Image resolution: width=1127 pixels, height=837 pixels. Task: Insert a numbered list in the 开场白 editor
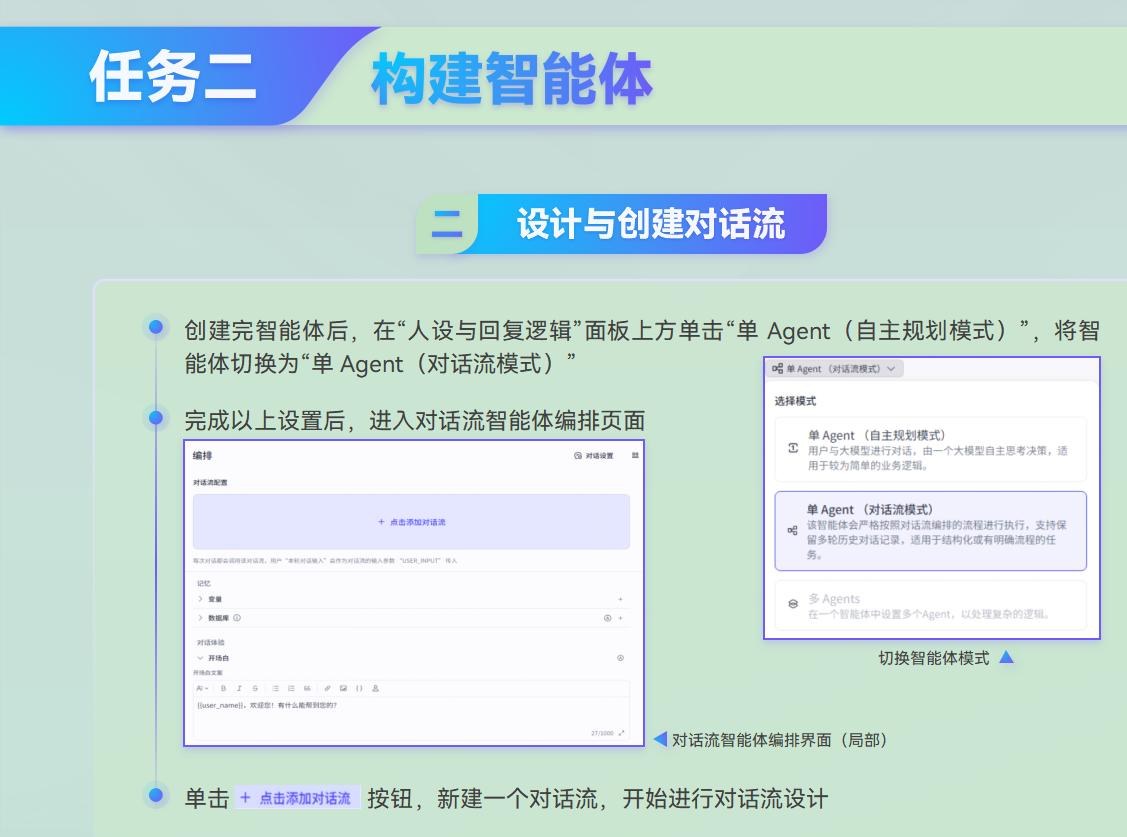tap(291, 688)
